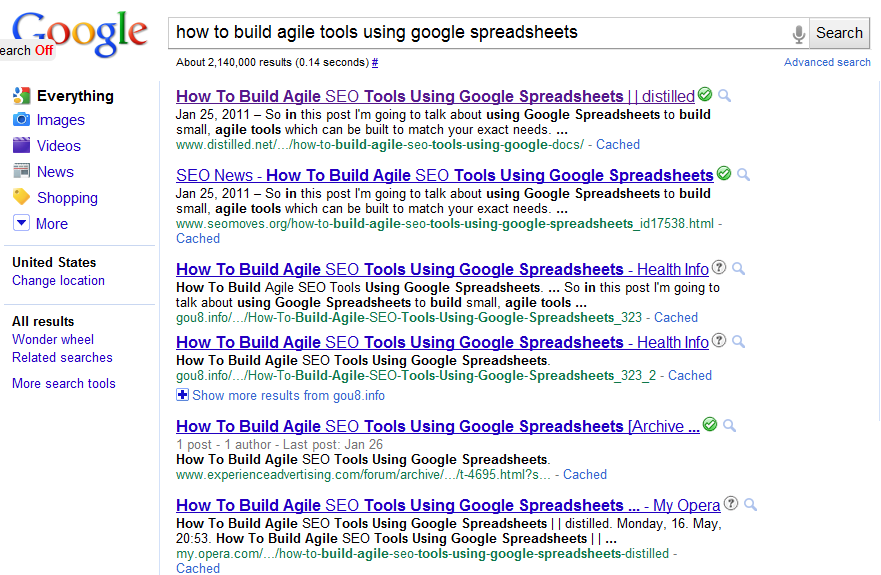Click the green checkmark beside distilled result
Viewport: 881px width, 575px height.
(x=705, y=94)
